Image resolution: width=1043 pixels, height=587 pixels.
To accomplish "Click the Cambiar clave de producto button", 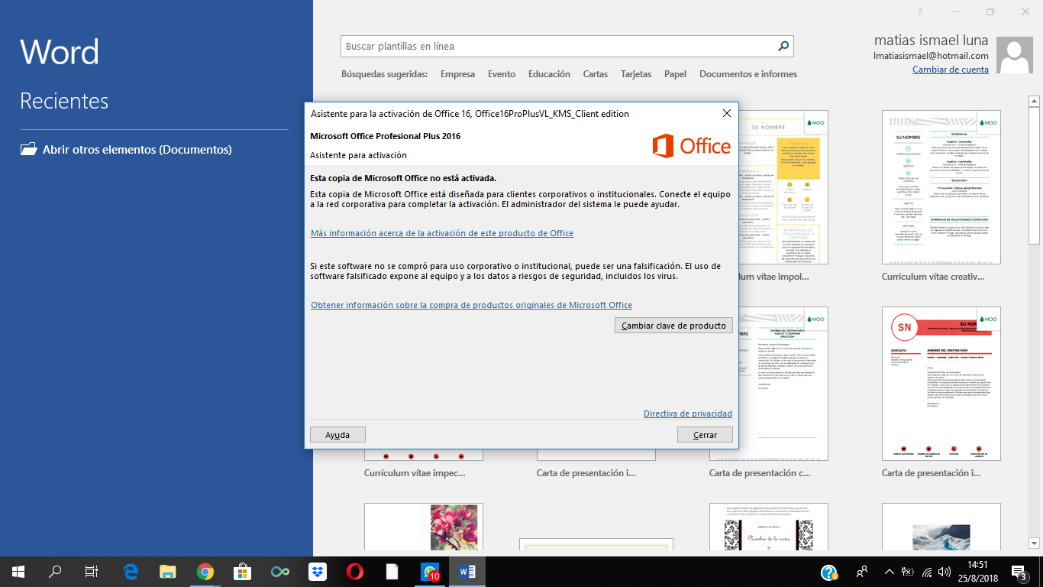I will tap(673, 325).
